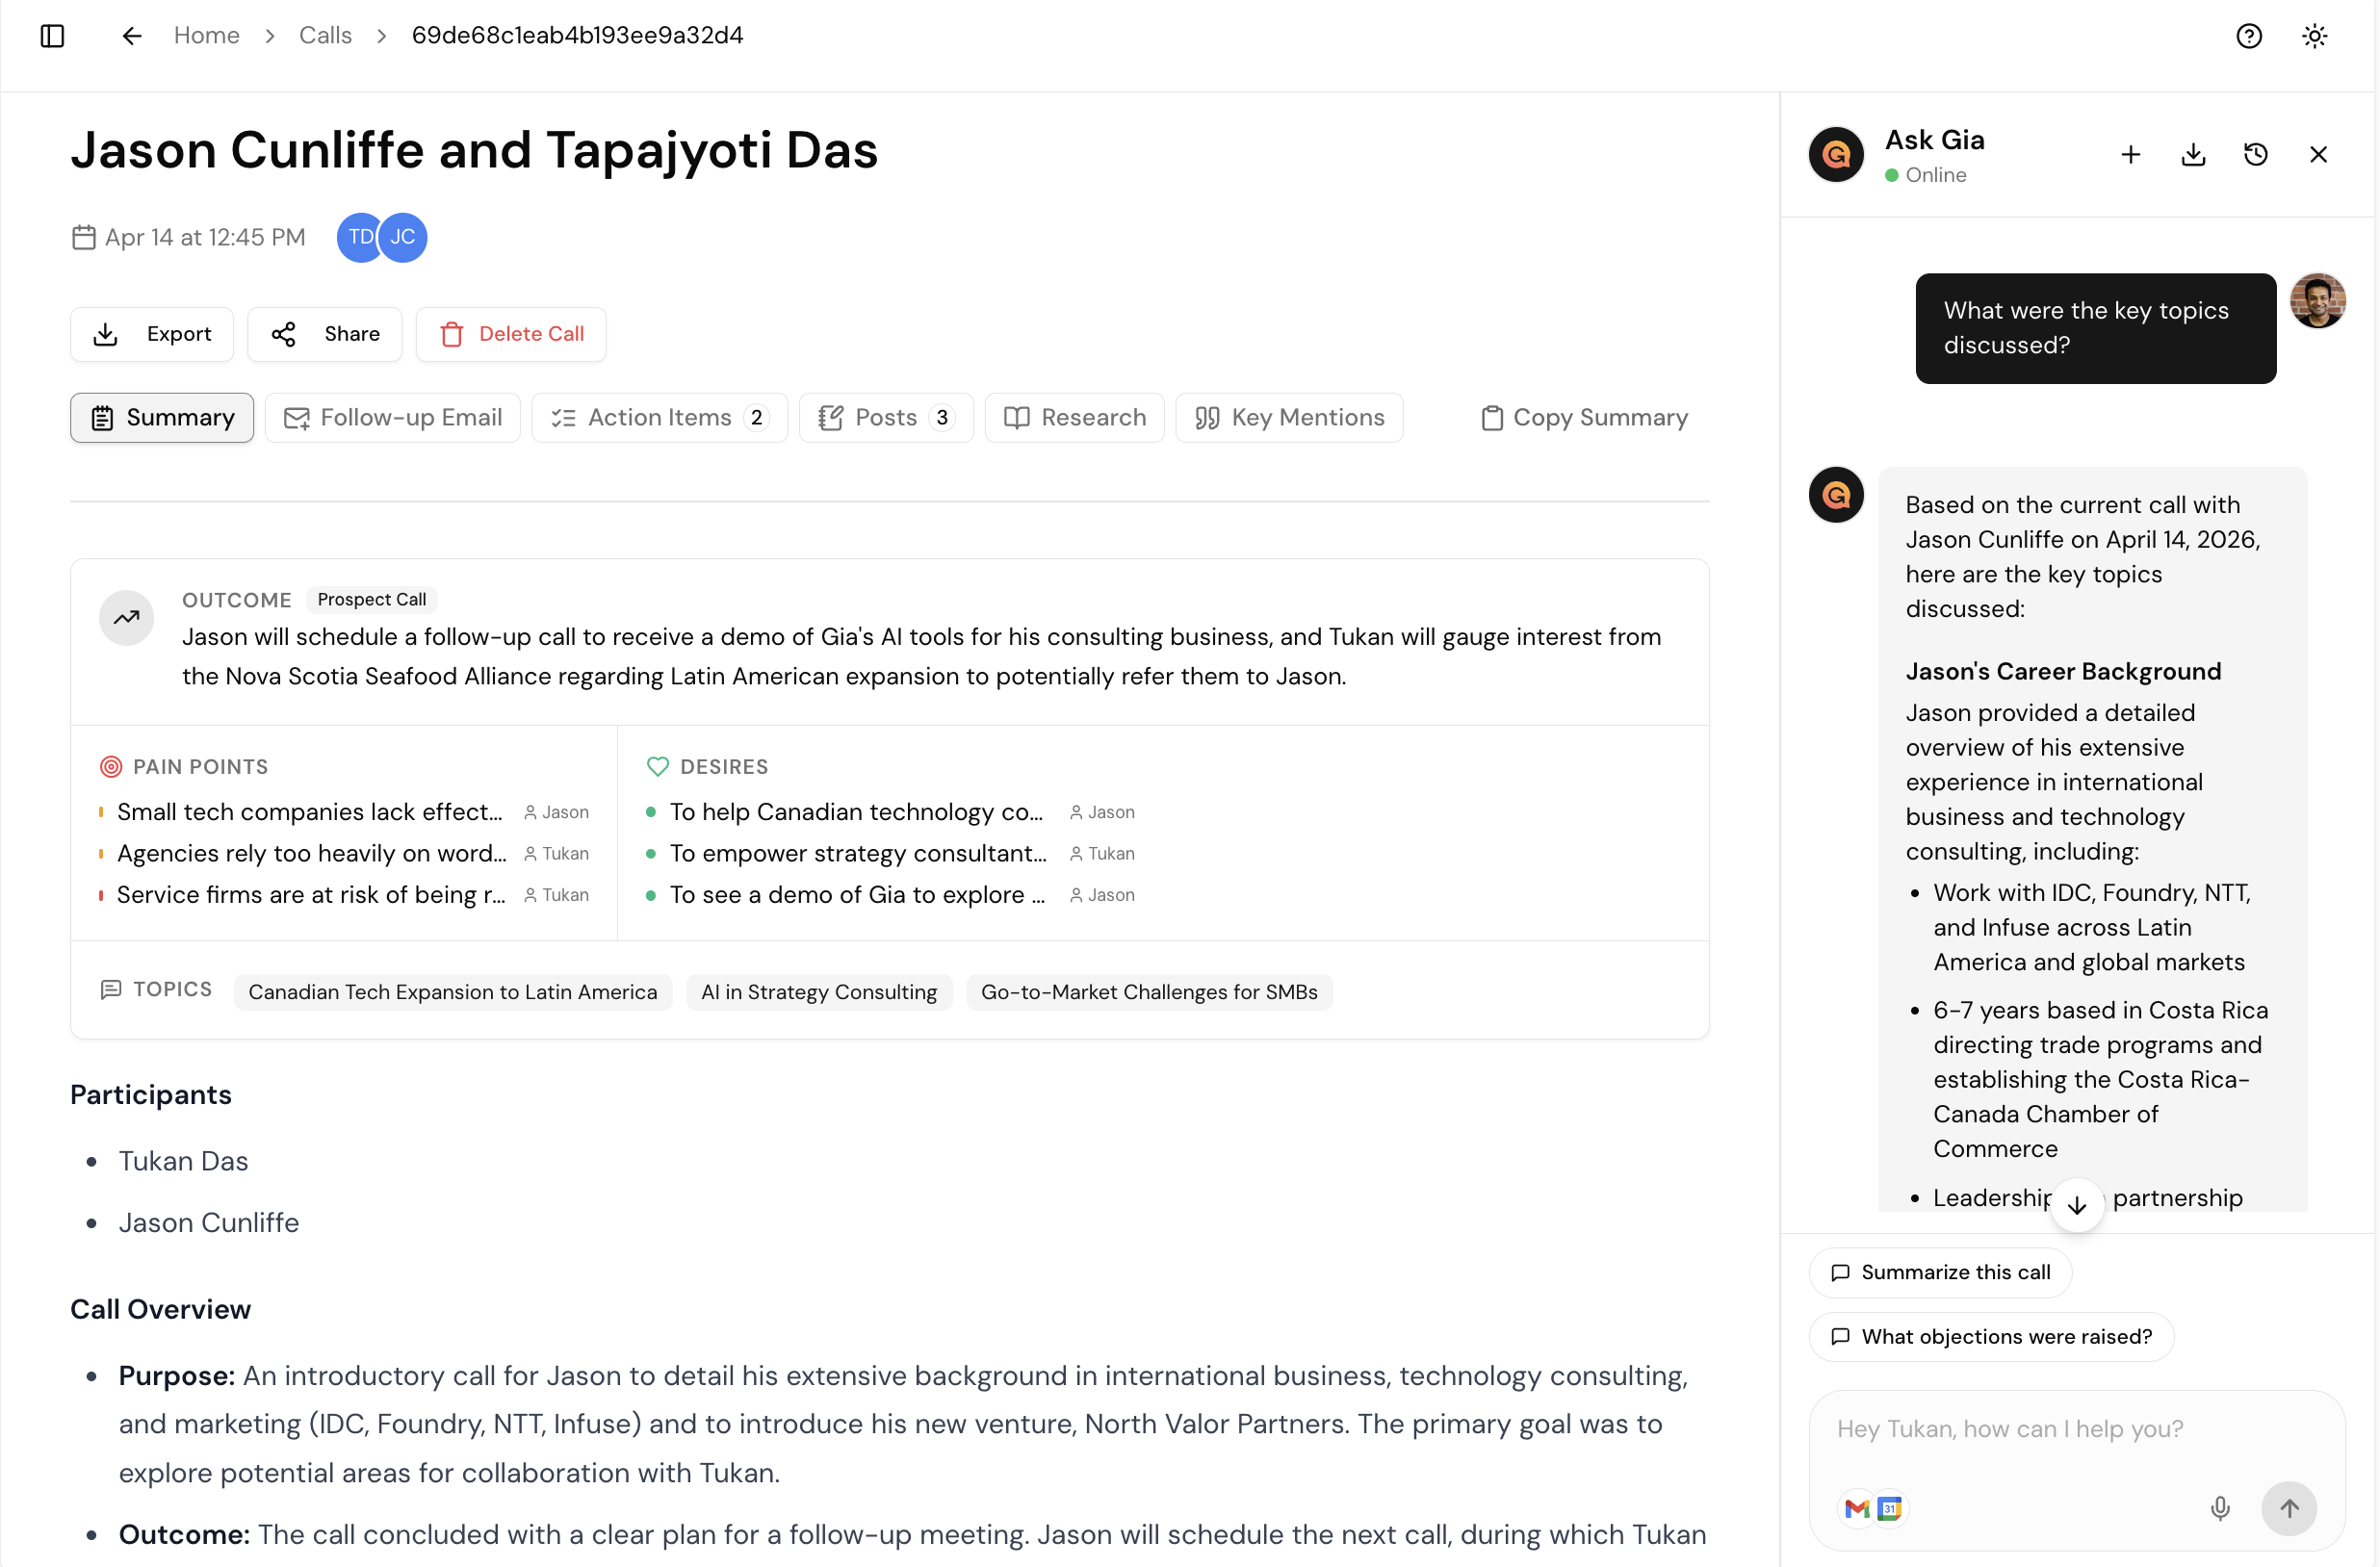Viewport: 2380px width, 1567px height.
Task: Toggle the left sidebar panel icon
Action: coord(52,36)
